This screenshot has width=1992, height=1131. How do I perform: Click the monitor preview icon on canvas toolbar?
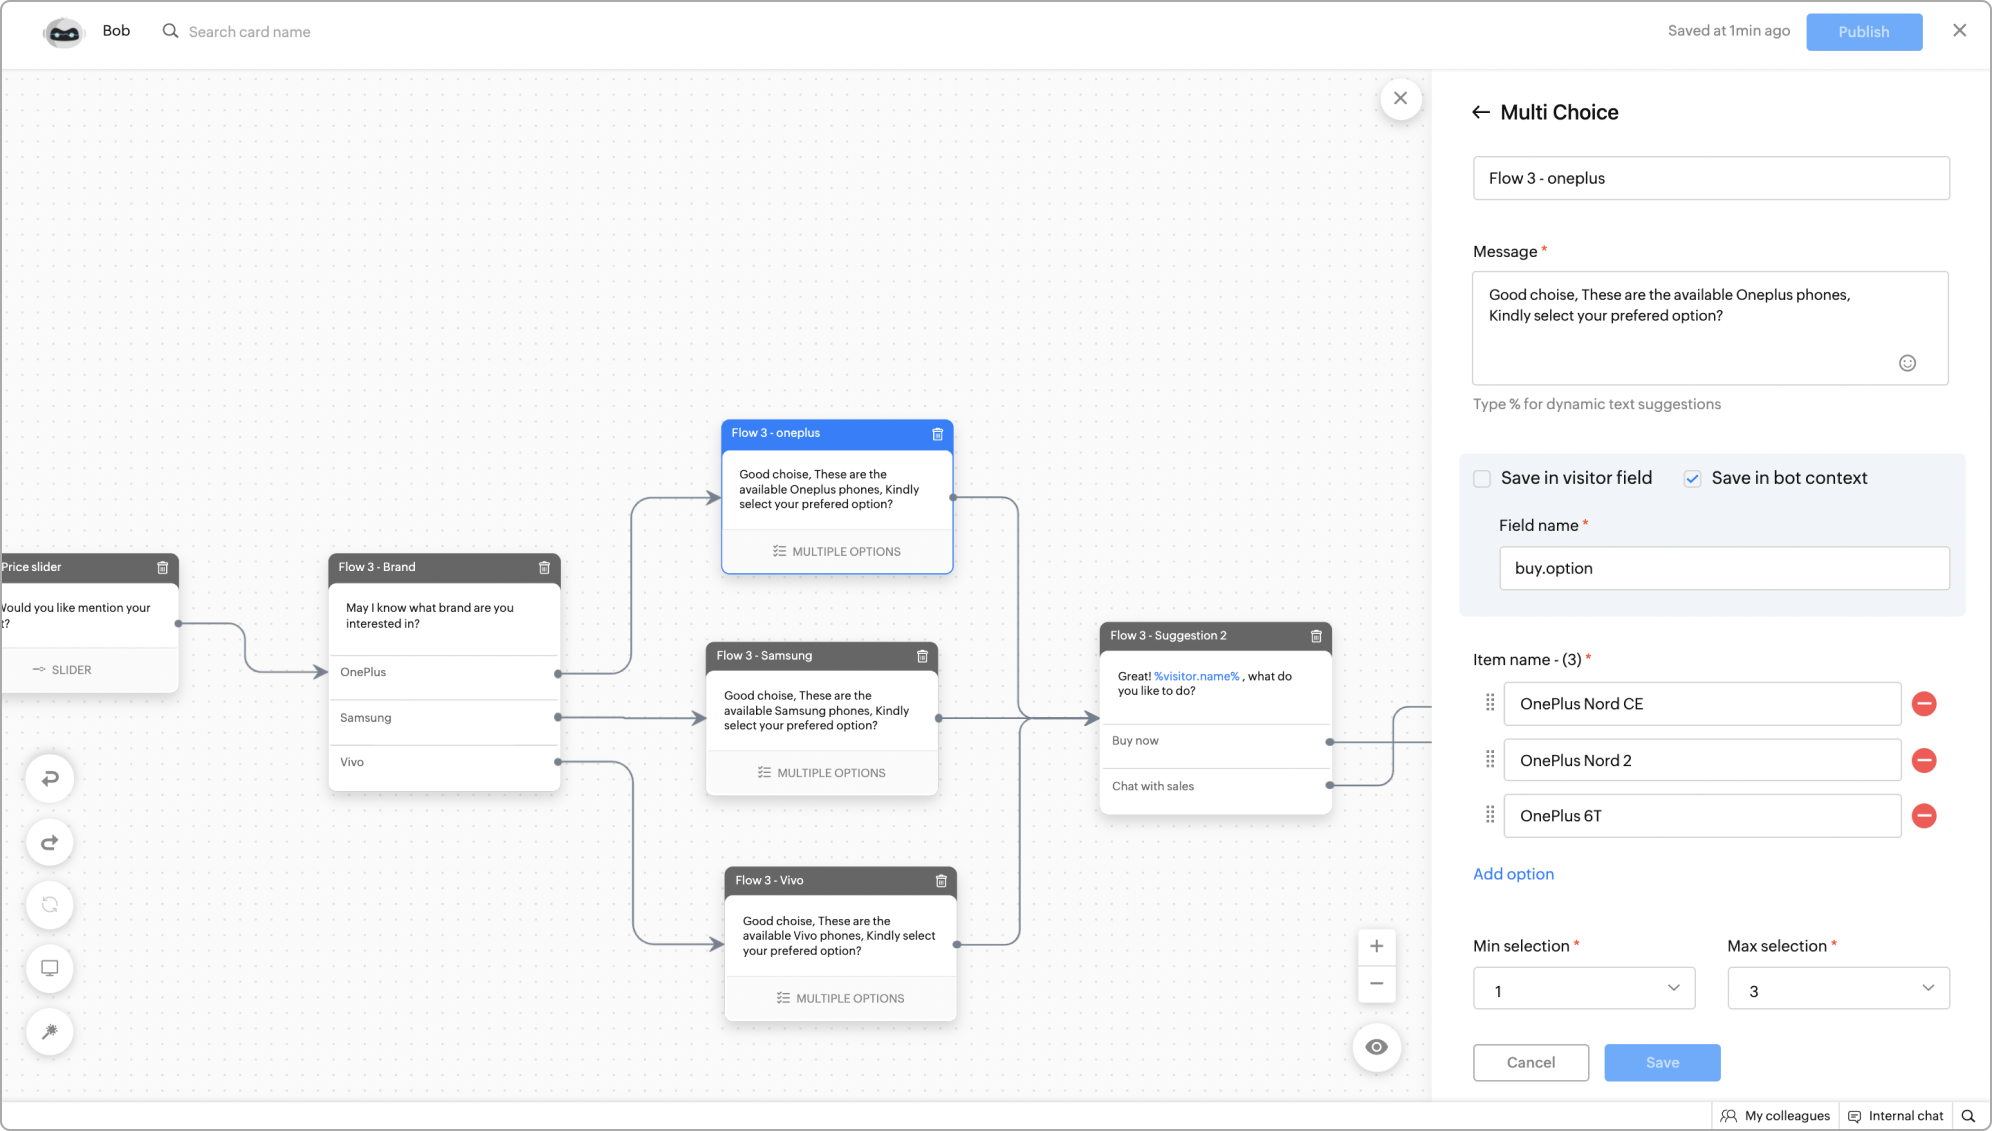coord(50,968)
